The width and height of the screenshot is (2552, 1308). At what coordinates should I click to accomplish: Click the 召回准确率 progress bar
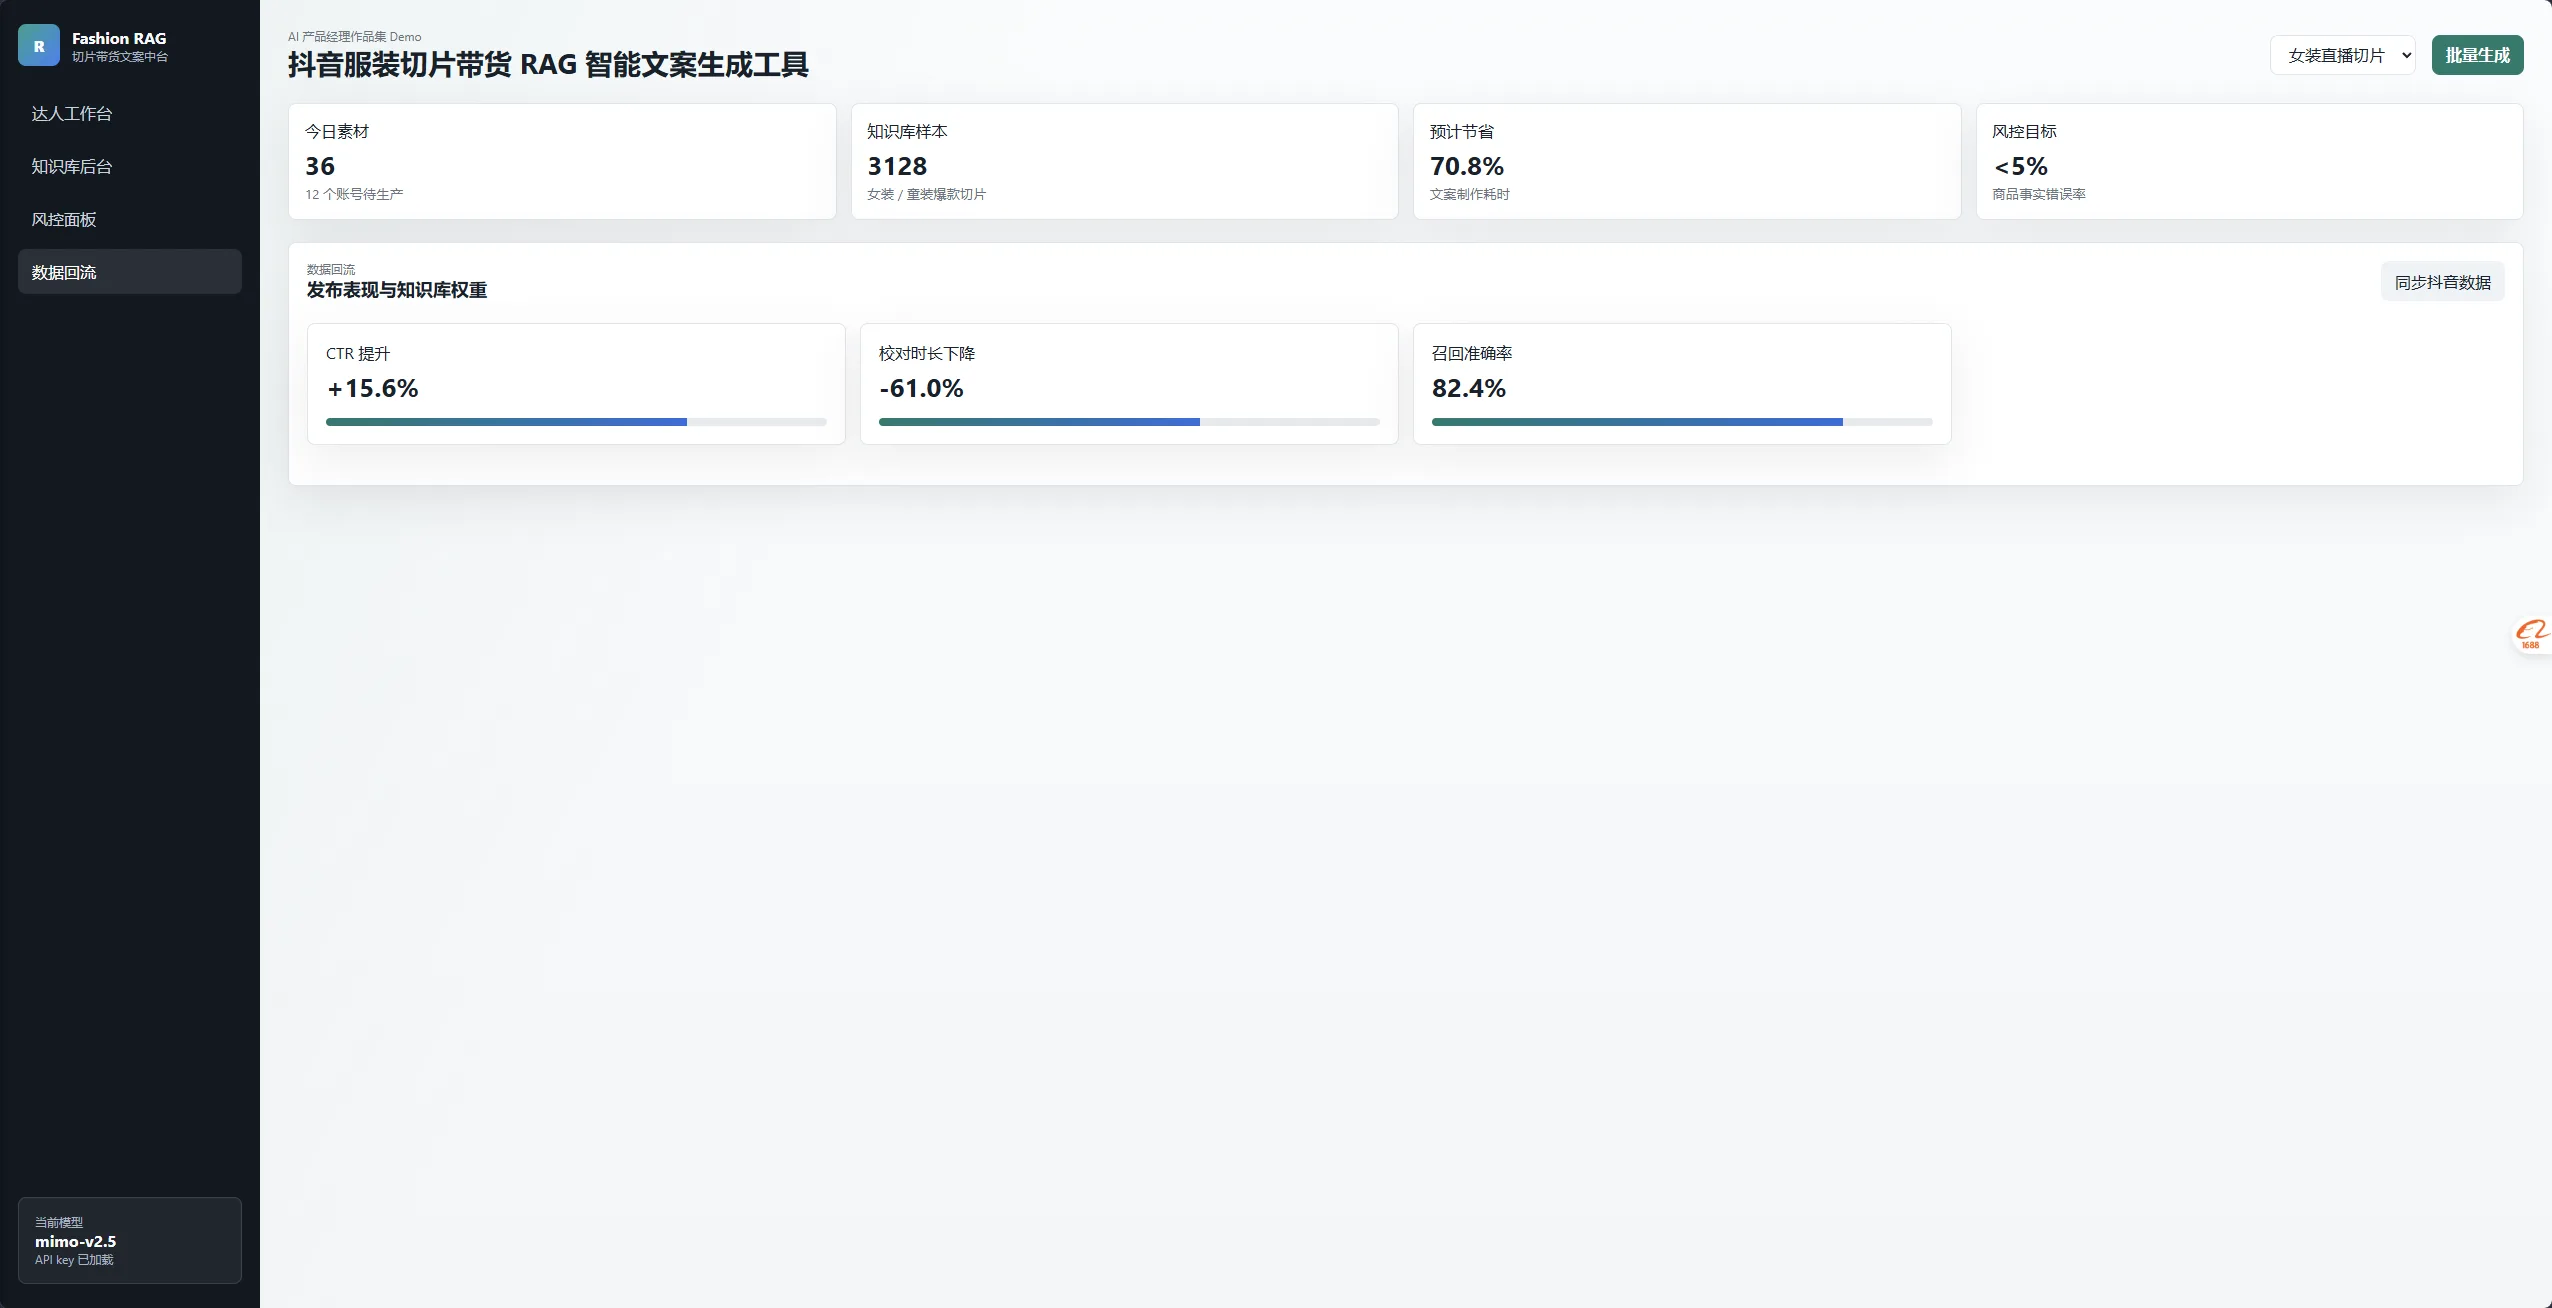point(1682,422)
